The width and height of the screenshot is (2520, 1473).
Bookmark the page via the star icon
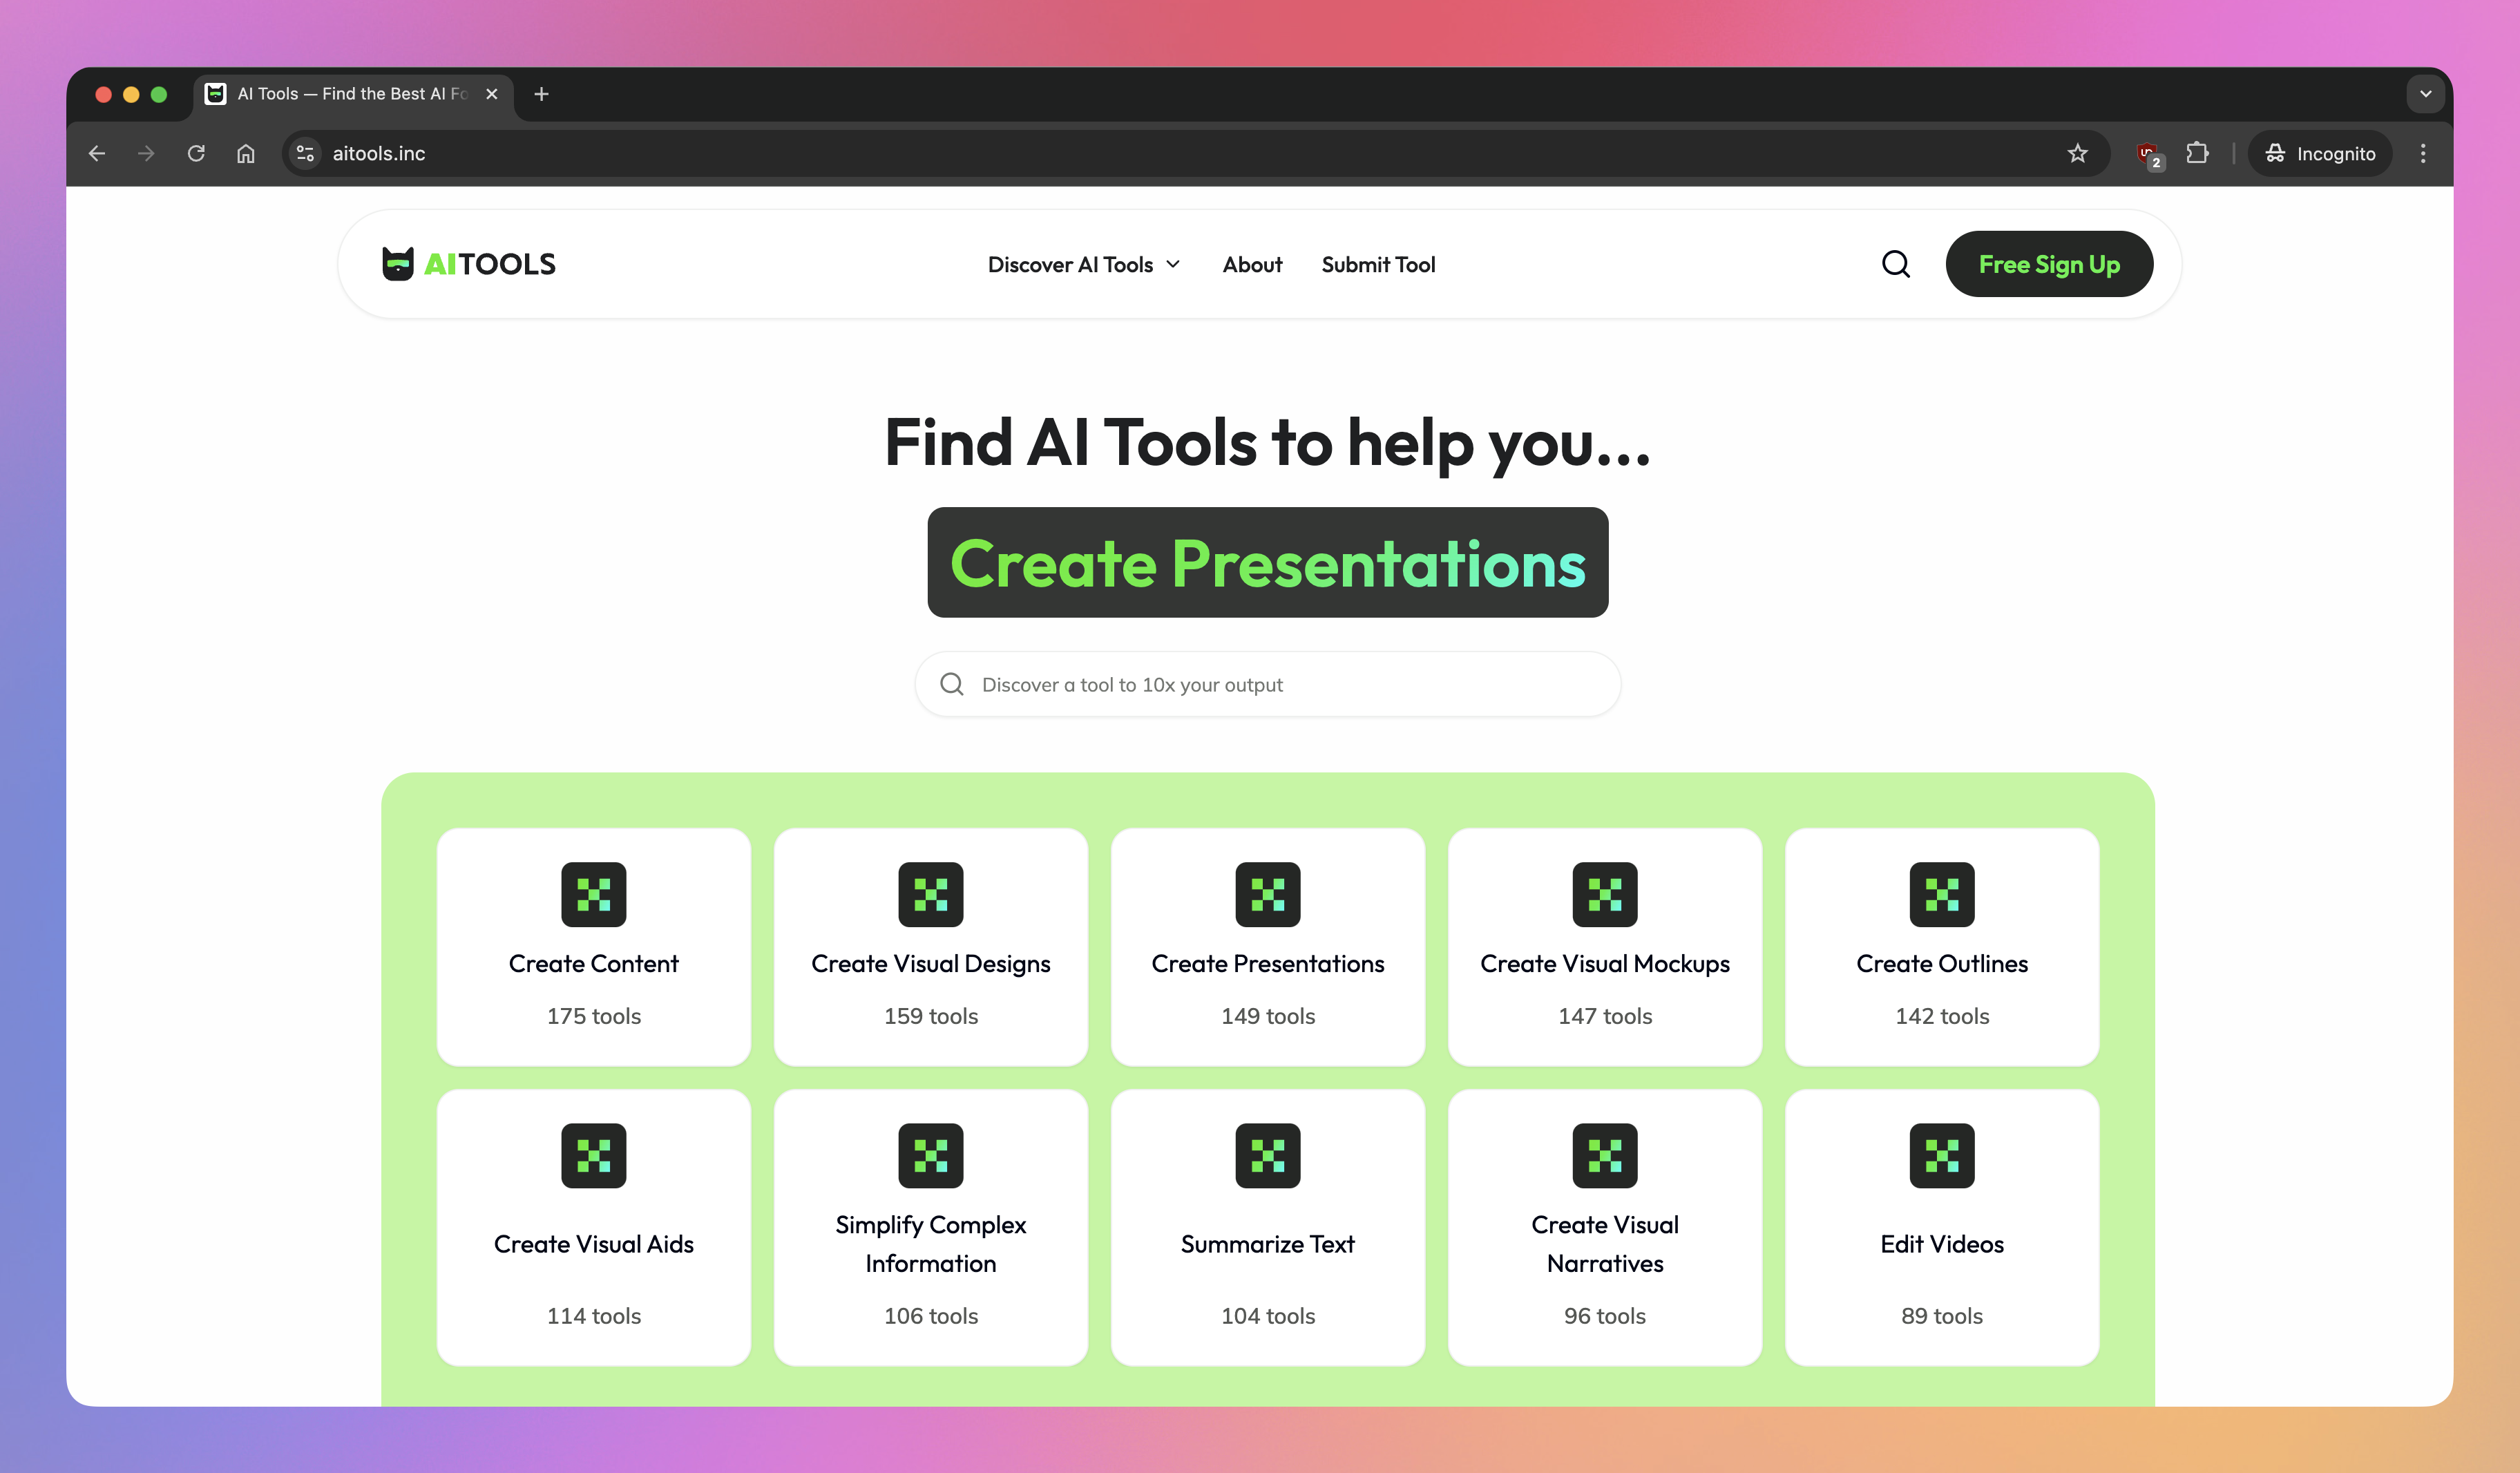tap(2077, 153)
